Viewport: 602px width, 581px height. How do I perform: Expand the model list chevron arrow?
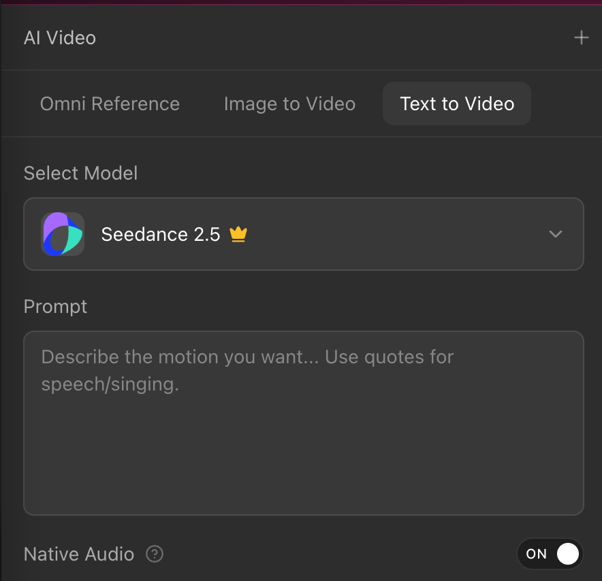pyautogui.click(x=555, y=234)
